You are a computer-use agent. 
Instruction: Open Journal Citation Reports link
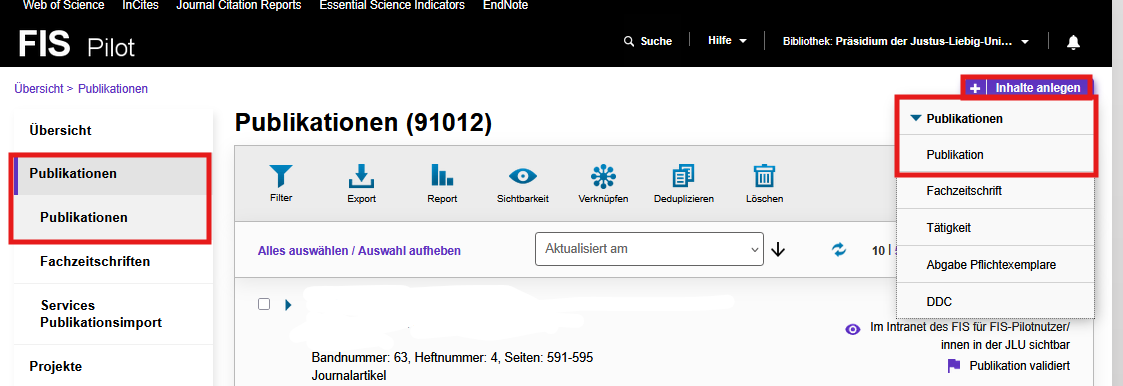(x=238, y=5)
